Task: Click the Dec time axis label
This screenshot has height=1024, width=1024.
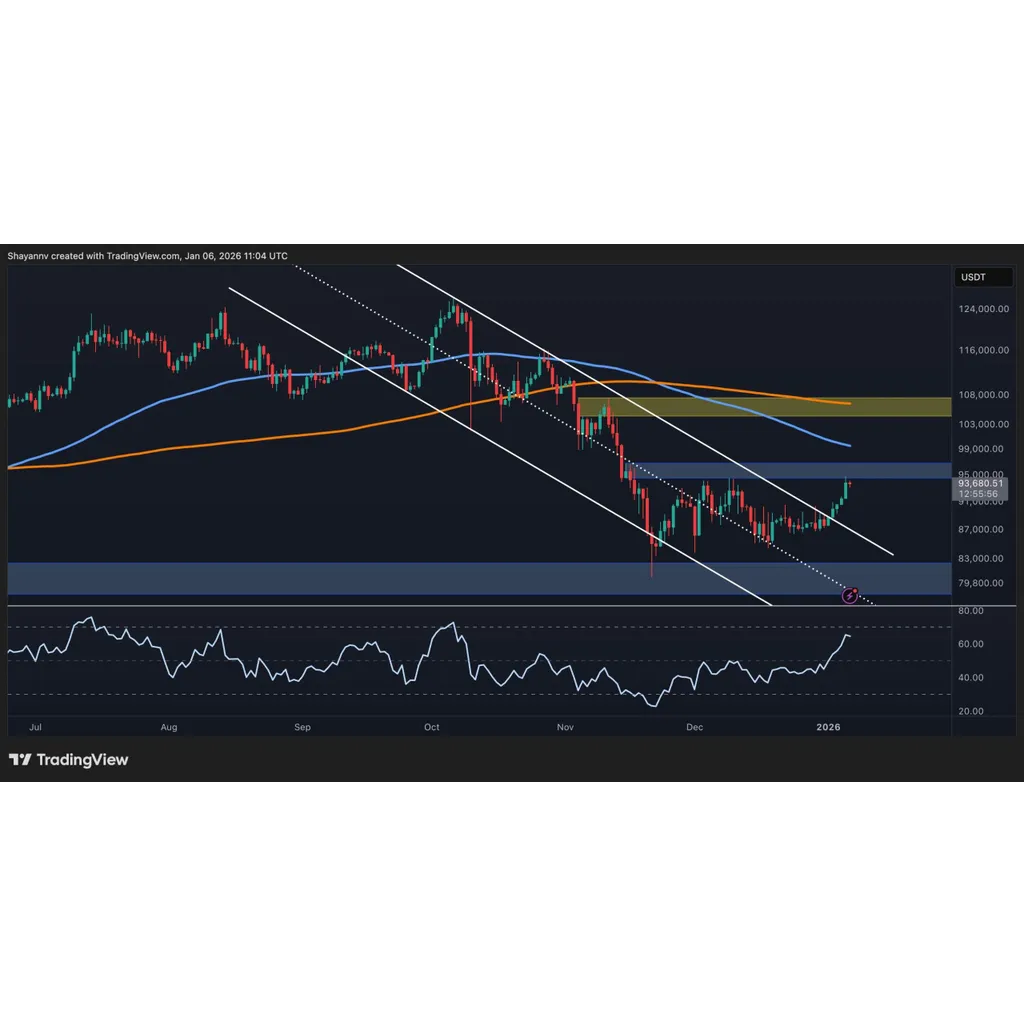Action: point(694,727)
